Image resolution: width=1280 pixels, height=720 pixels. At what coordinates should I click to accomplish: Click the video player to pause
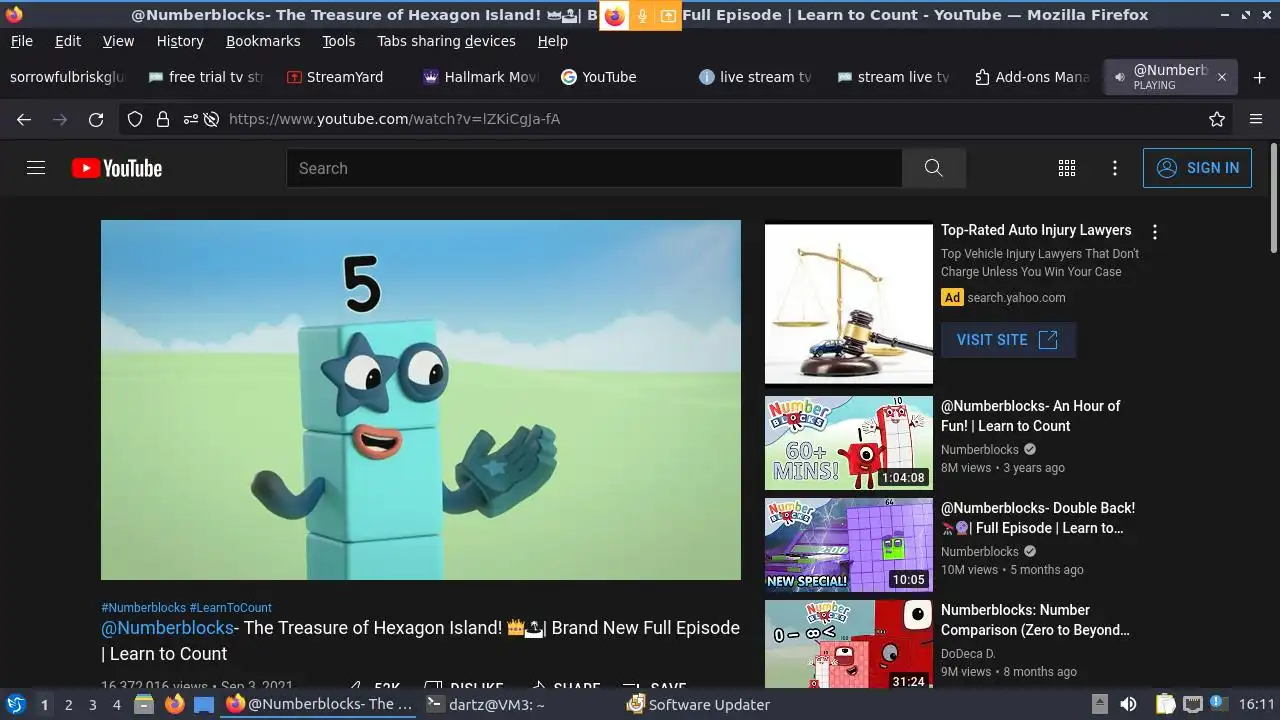[x=421, y=400]
